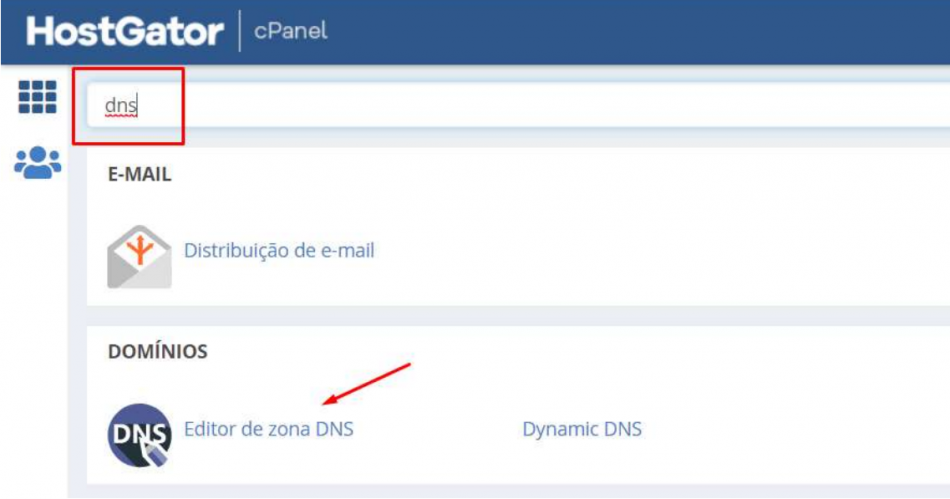Collapse the E-MAIL section heading
Screen dimensions: 950x499
click(x=140, y=174)
